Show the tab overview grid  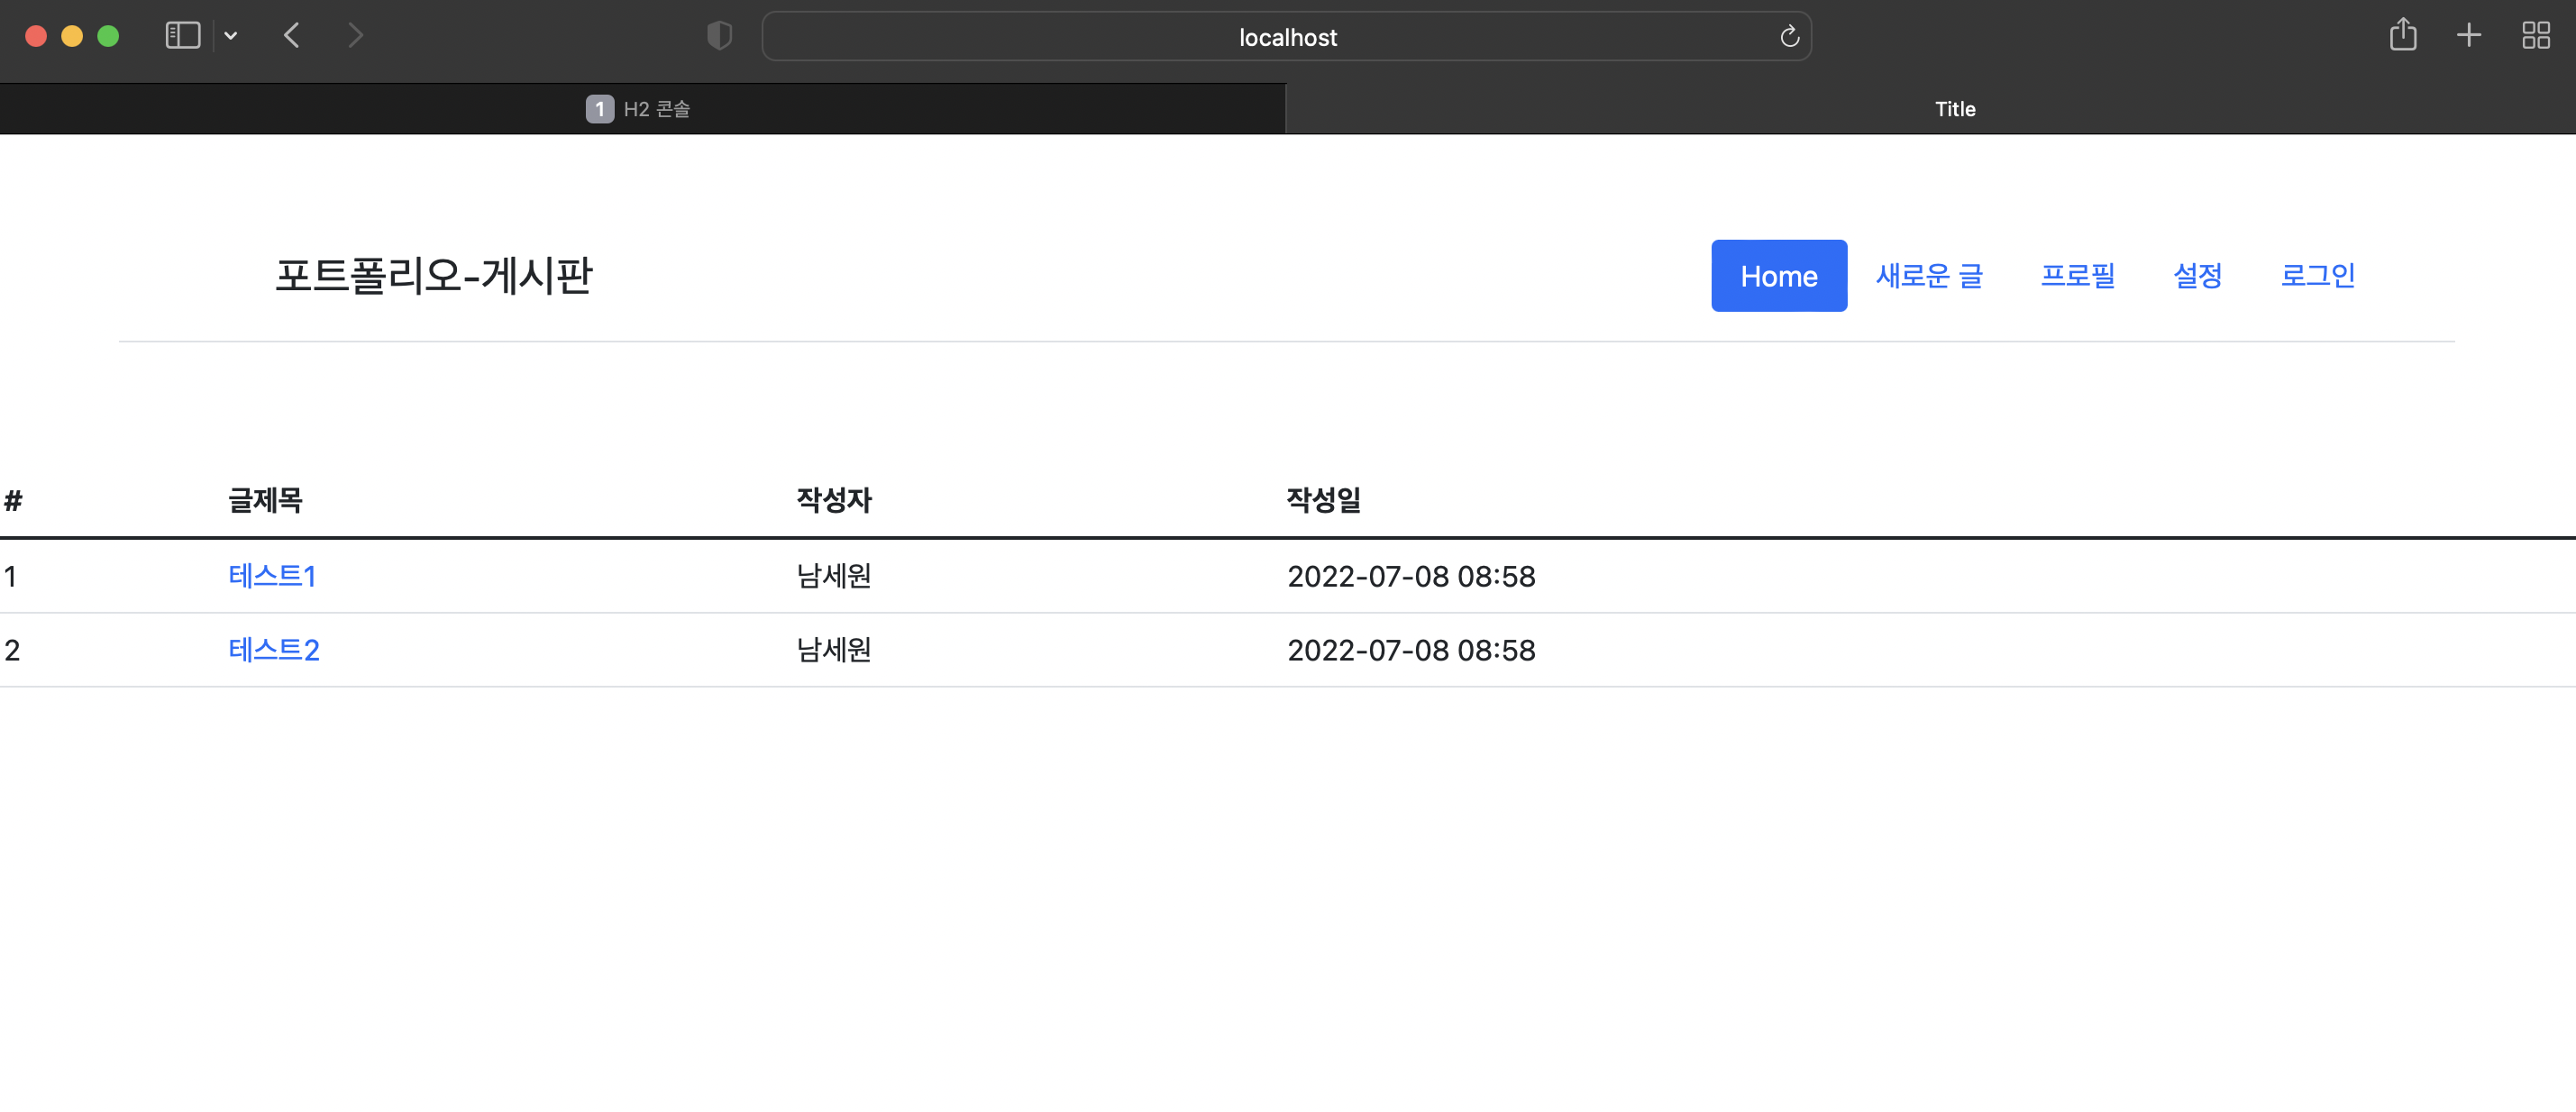point(2535,36)
